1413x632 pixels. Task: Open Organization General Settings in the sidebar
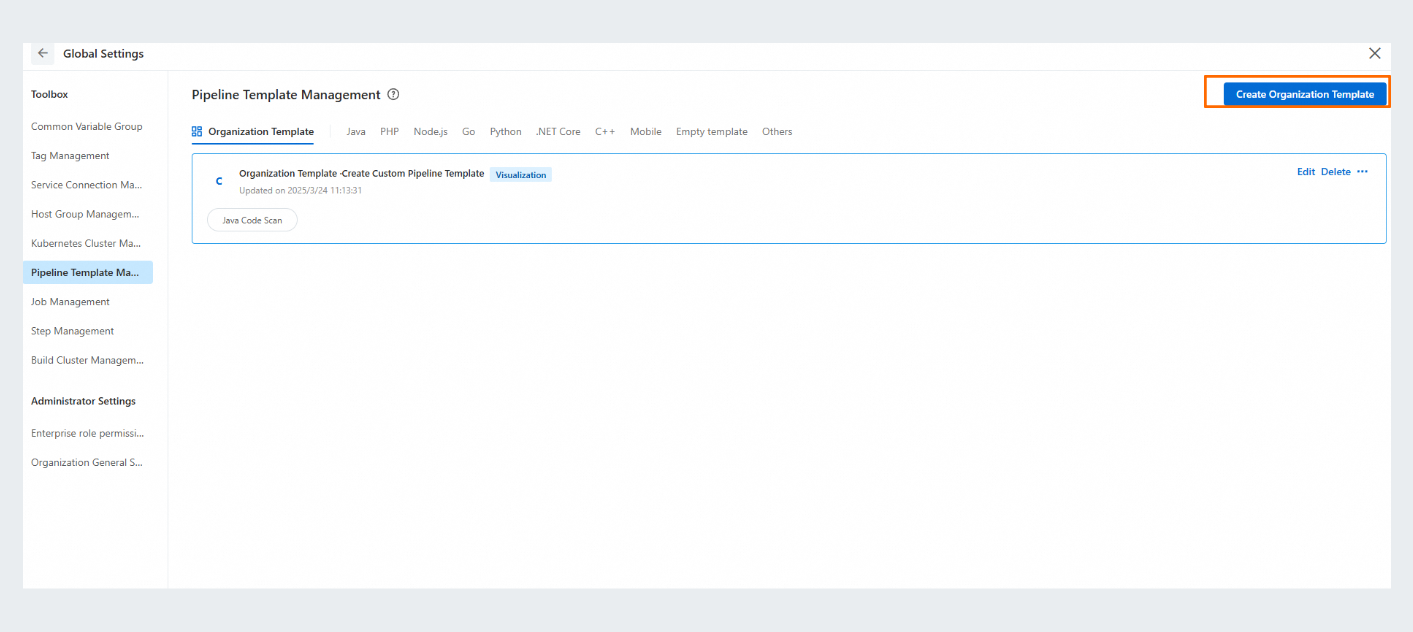(x=88, y=463)
